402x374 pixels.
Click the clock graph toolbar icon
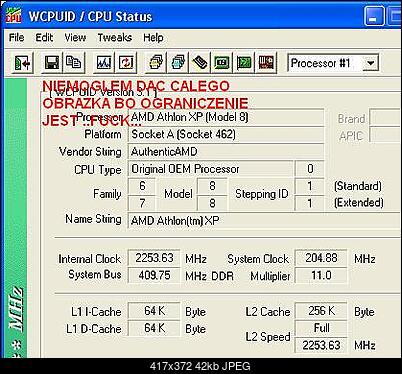point(104,63)
